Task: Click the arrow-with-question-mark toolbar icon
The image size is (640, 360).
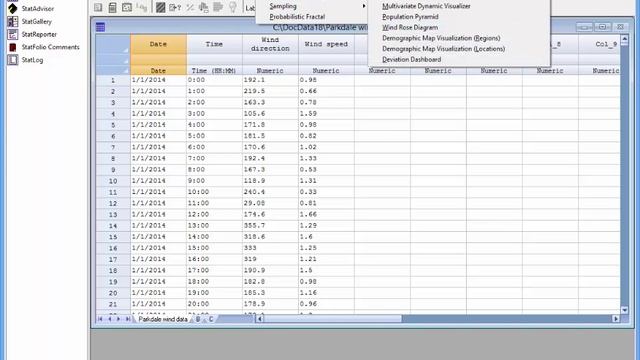Action: pos(175,7)
